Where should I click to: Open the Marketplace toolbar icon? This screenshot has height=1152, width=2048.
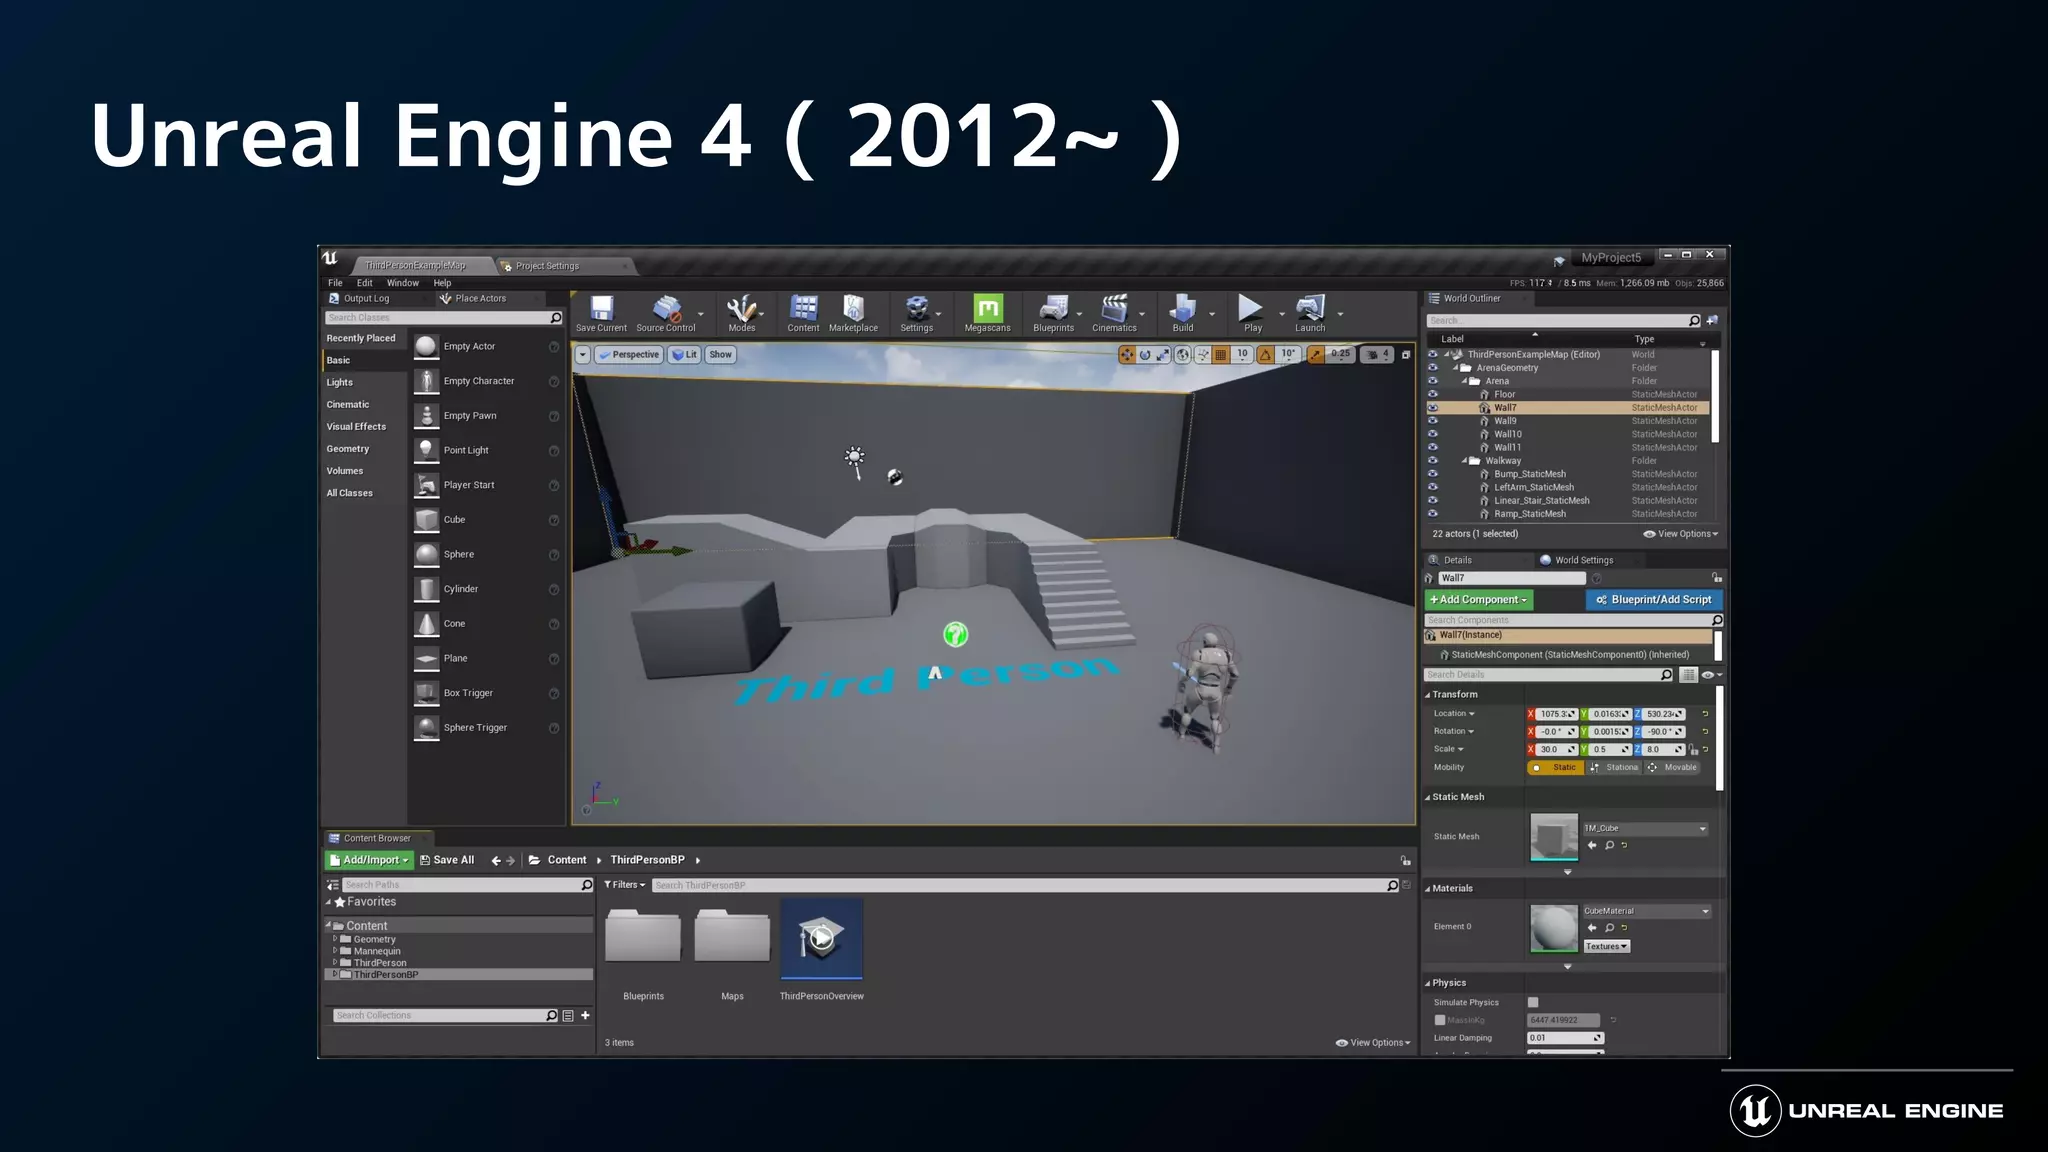point(853,313)
